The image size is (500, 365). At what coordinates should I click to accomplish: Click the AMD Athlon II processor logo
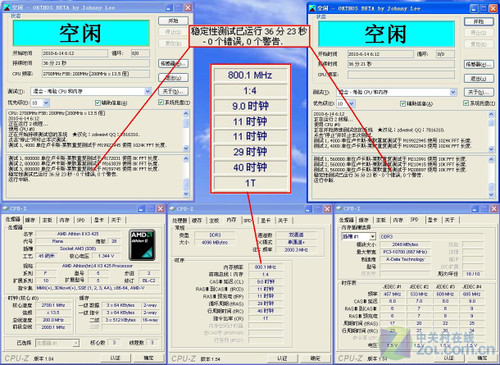click(142, 245)
